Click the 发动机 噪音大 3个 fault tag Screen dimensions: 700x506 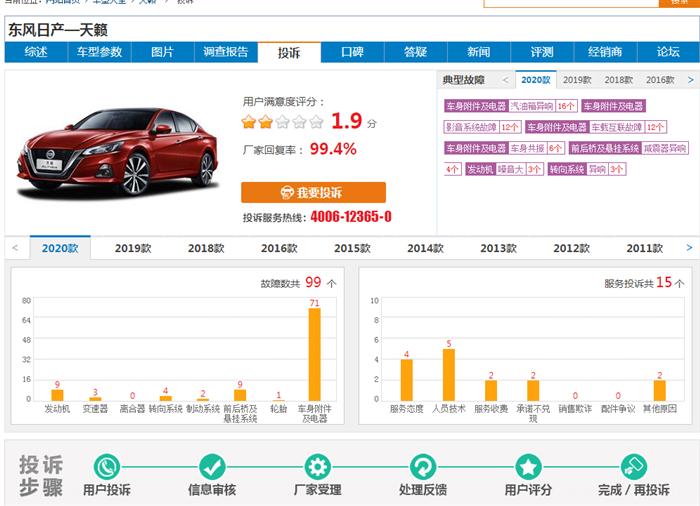pos(504,169)
